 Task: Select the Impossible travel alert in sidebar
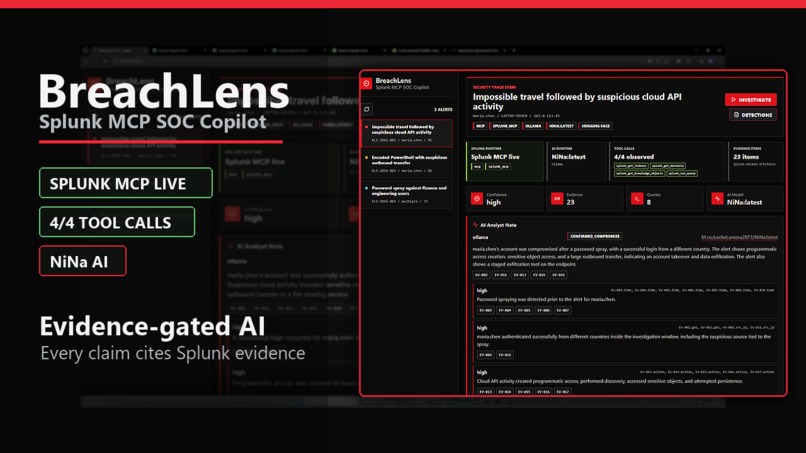(x=407, y=133)
